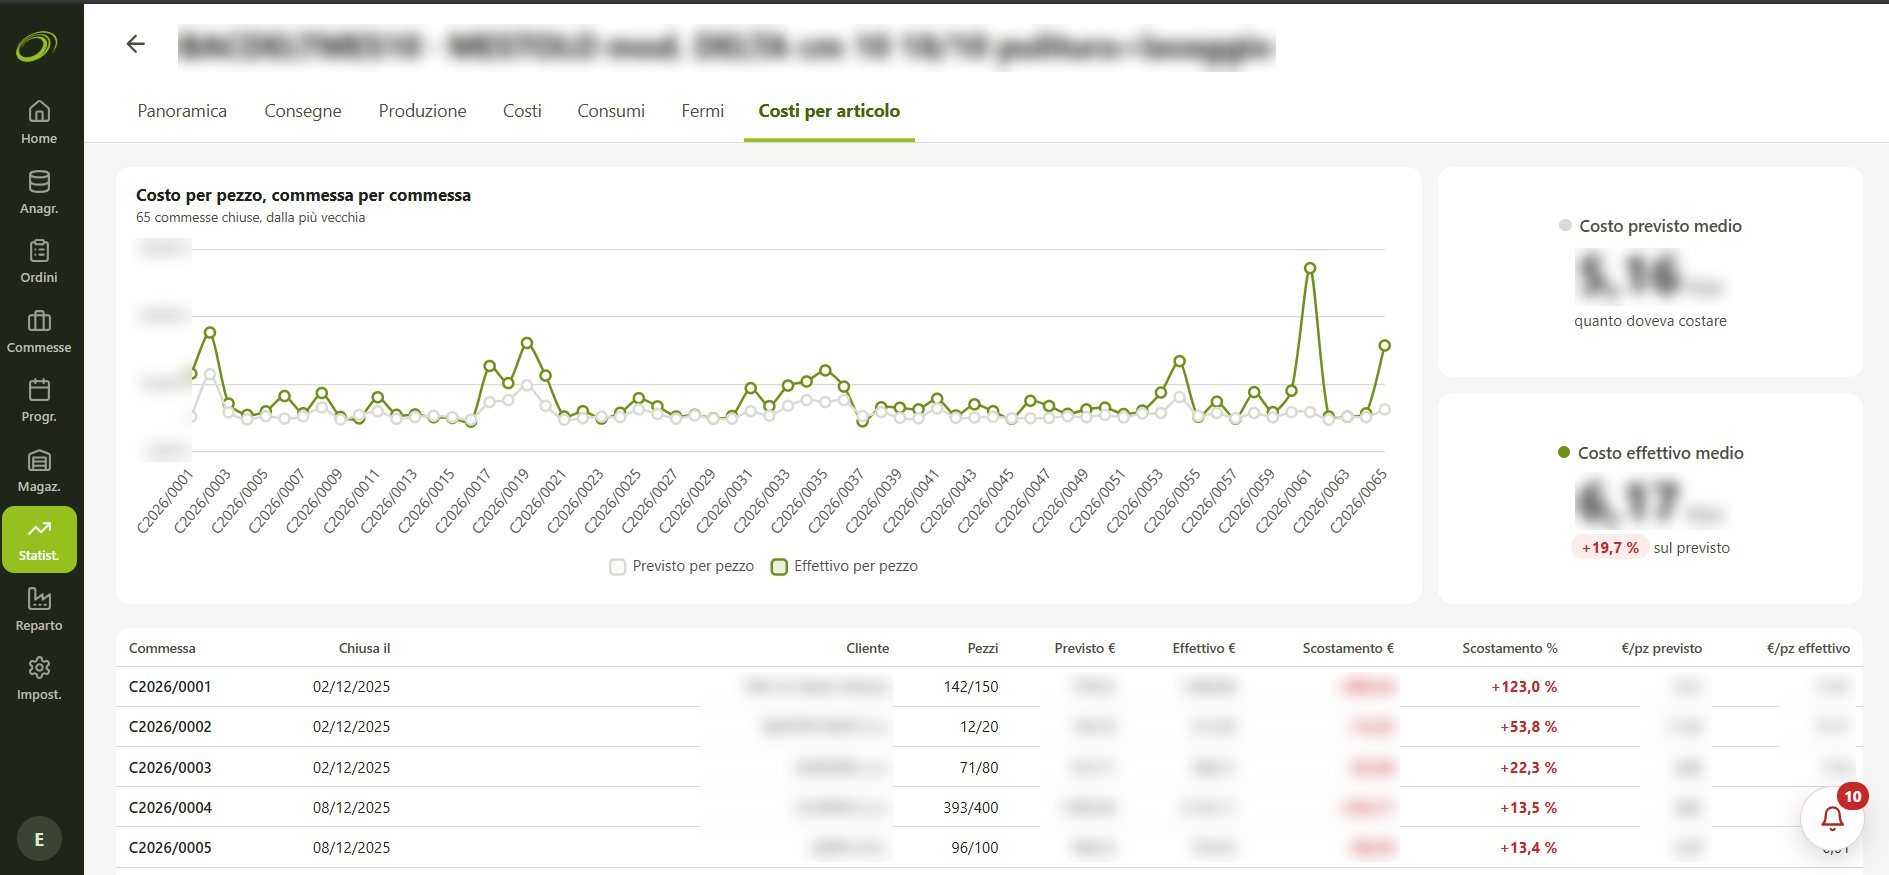The width and height of the screenshot is (1889, 875).
Task: Click the Chiusa il column header
Action: [x=364, y=648]
